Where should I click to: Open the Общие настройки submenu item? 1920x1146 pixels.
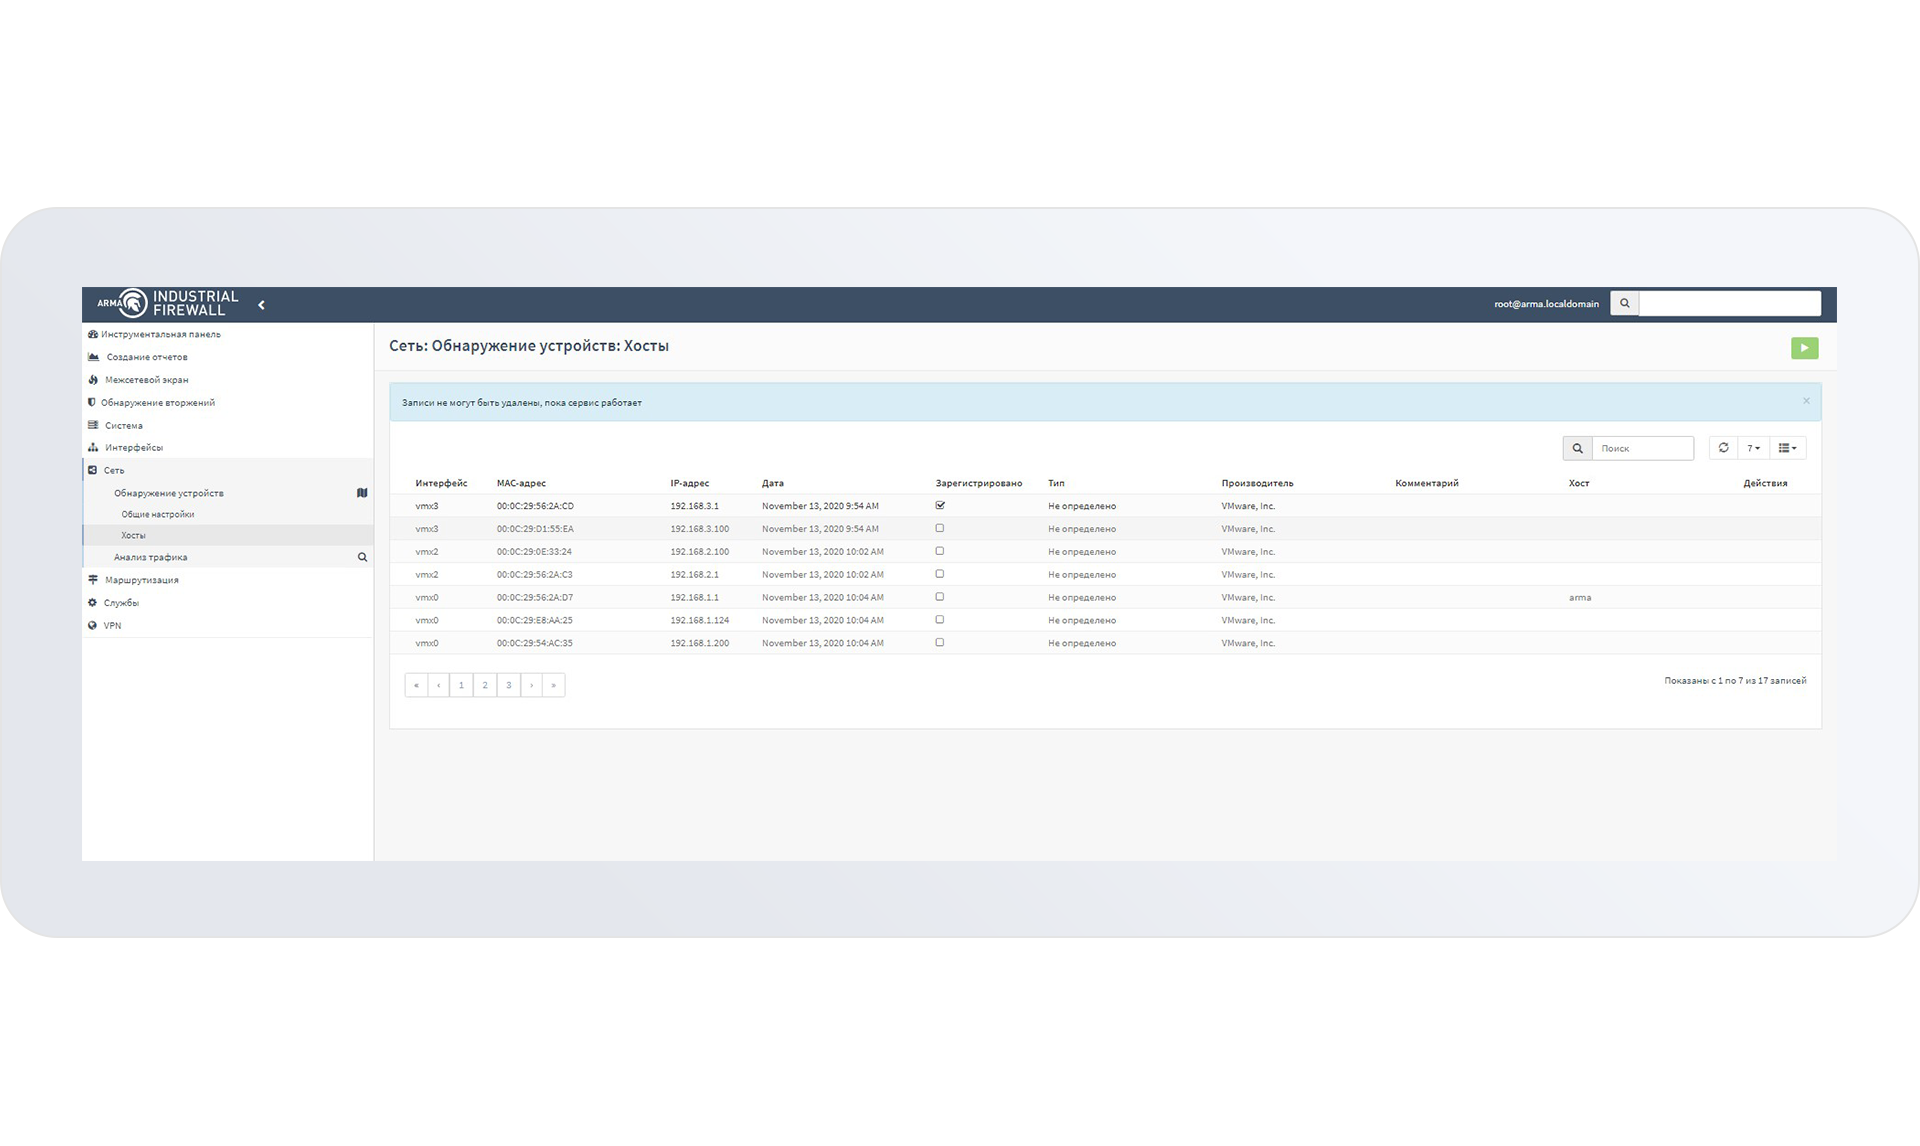tap(158, 514)
